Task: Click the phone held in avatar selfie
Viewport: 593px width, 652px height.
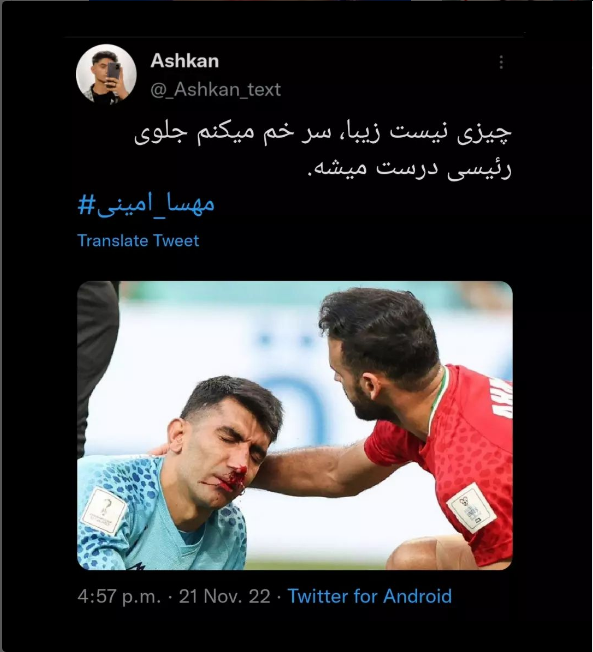Action: [x=114, y=71]
